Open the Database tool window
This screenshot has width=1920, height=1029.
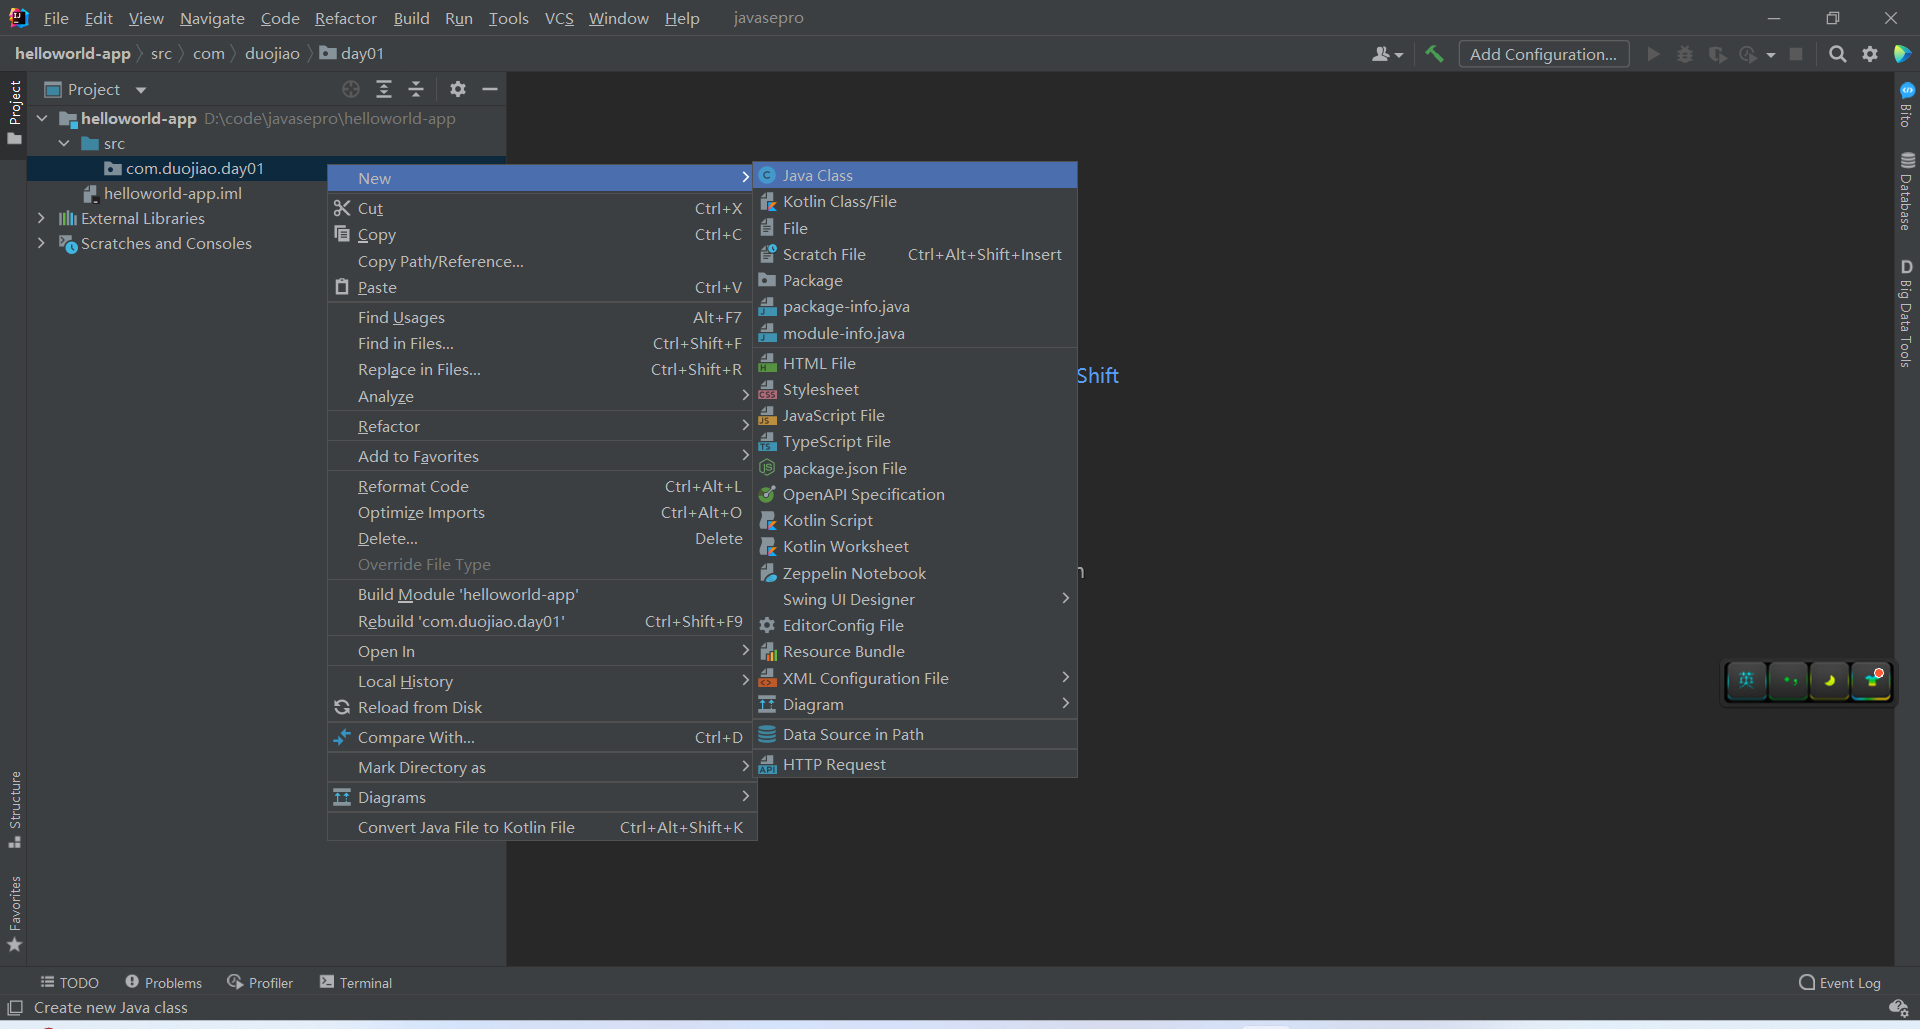tap(1907, 191)
